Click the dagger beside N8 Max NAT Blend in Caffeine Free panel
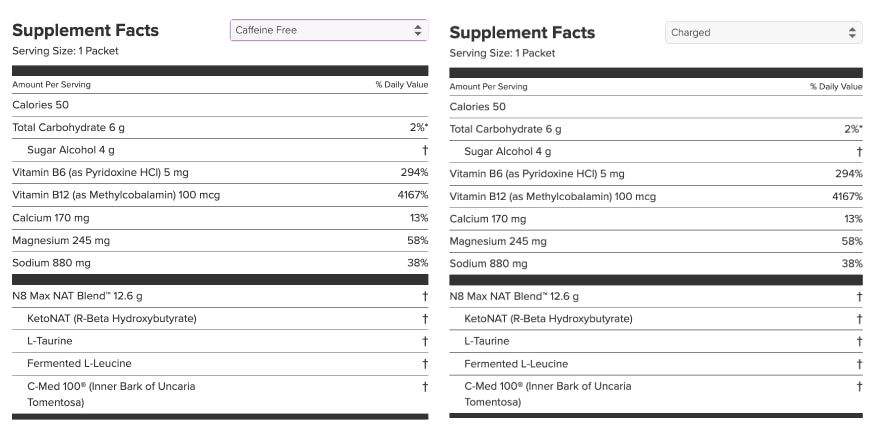The image size is (877, 426). click(424, 296)
